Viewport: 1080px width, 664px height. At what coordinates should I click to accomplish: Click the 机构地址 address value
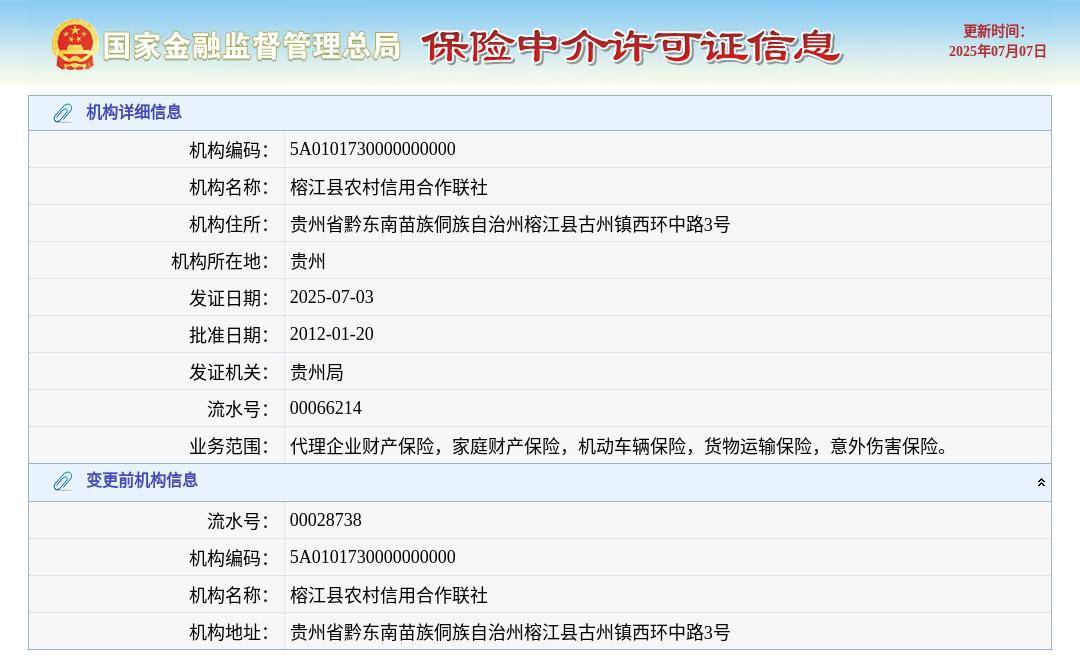pos(510,632)
